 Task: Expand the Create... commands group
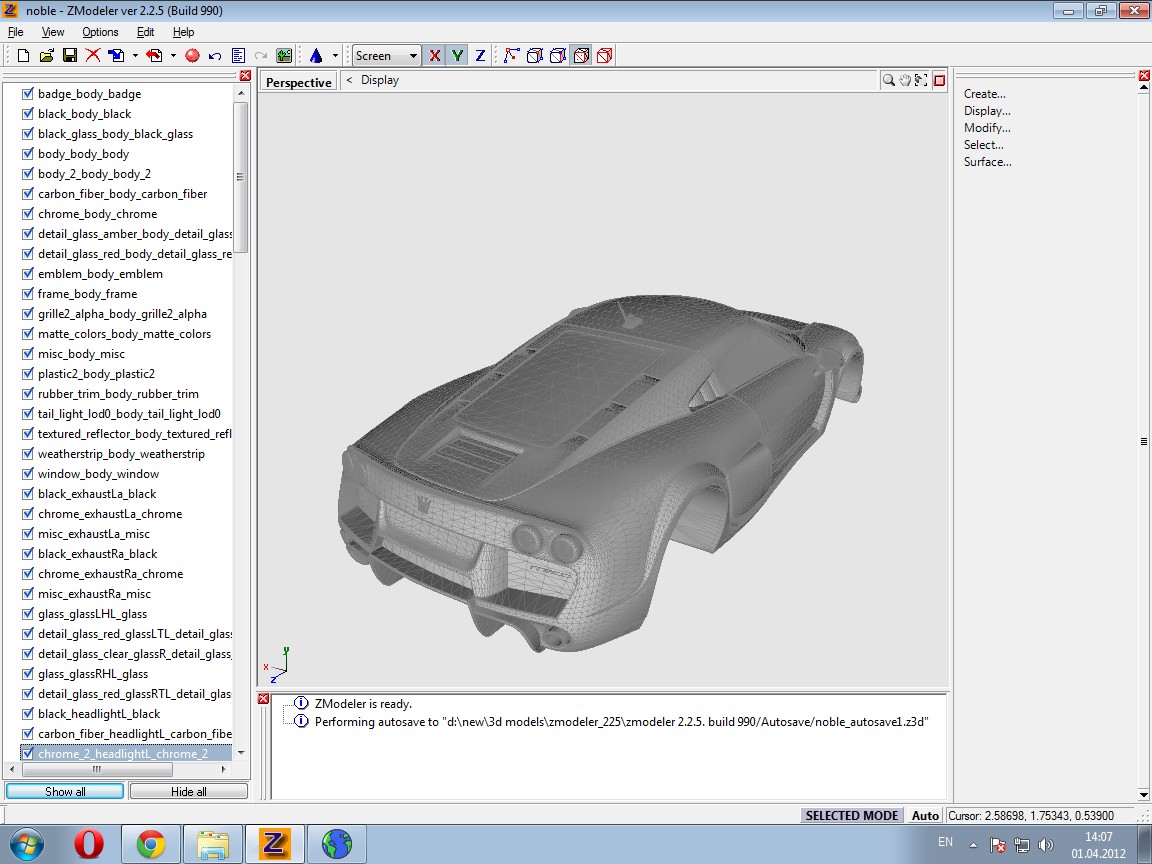point(985,94)
